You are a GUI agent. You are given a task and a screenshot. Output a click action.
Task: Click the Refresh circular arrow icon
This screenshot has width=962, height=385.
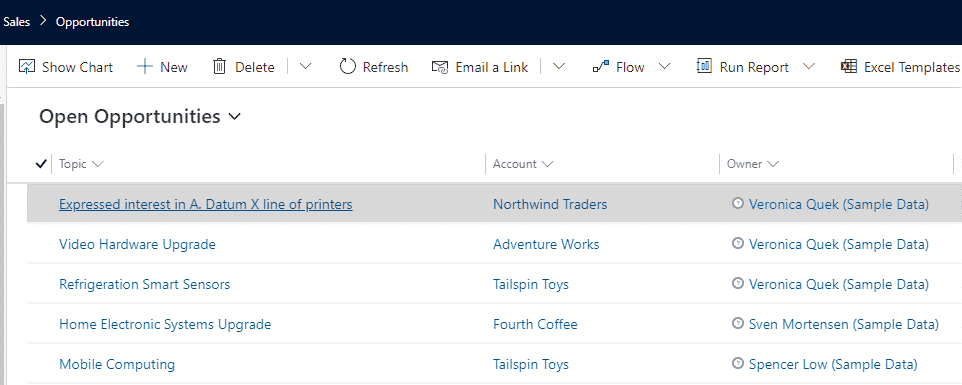coord(348,66)
